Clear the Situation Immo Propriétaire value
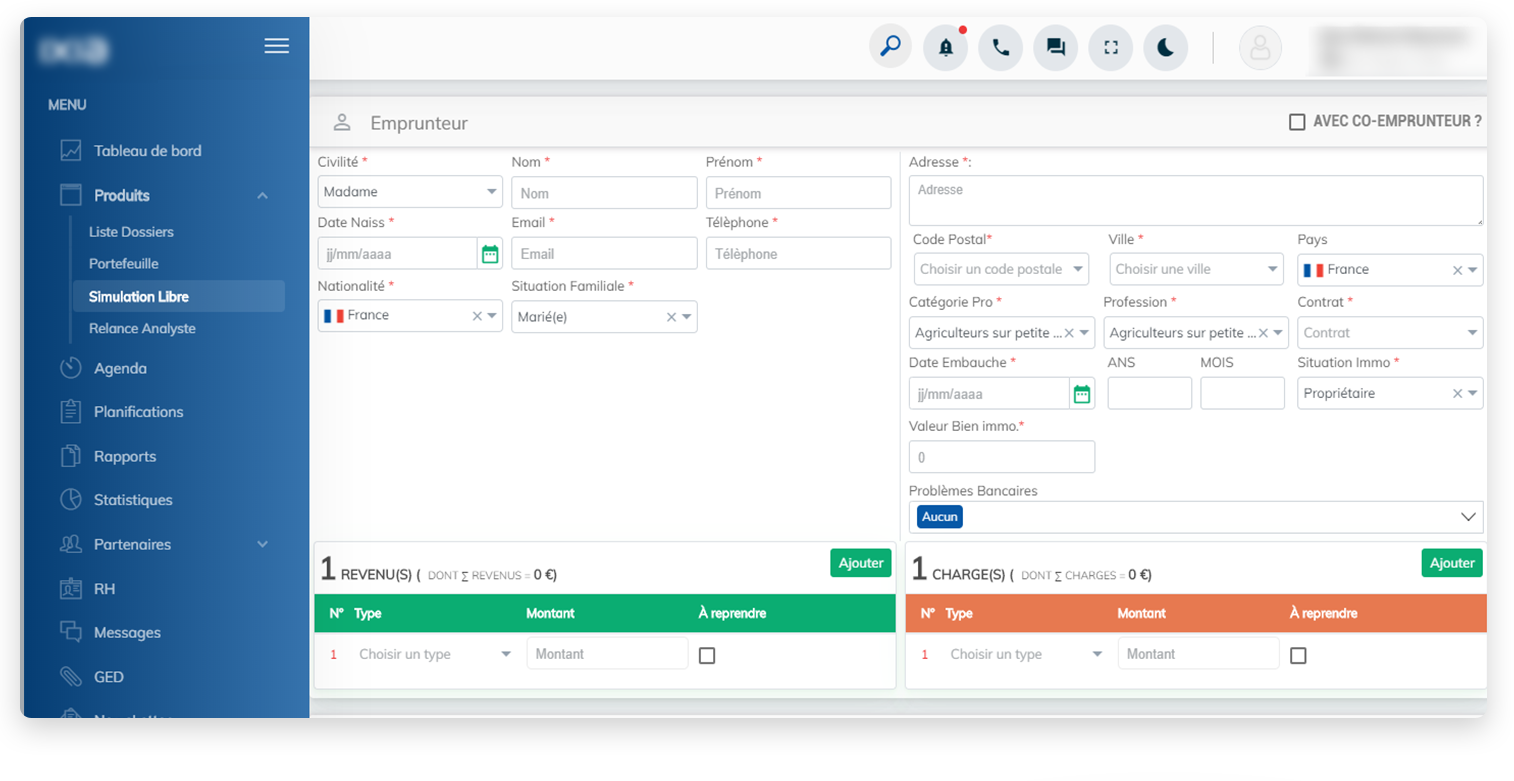This screenshot has width=1514, height=781. click(1457, 394)
